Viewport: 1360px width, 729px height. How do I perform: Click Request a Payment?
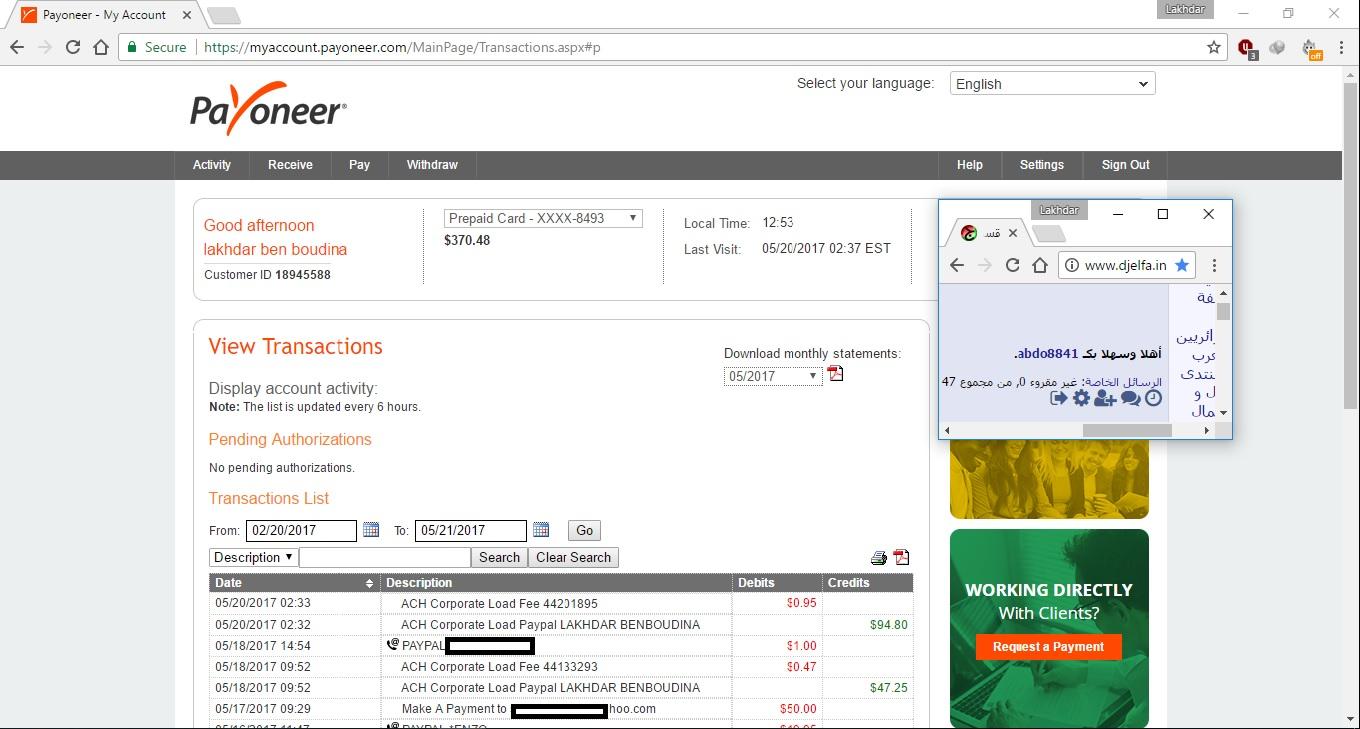pos(1048,647)
